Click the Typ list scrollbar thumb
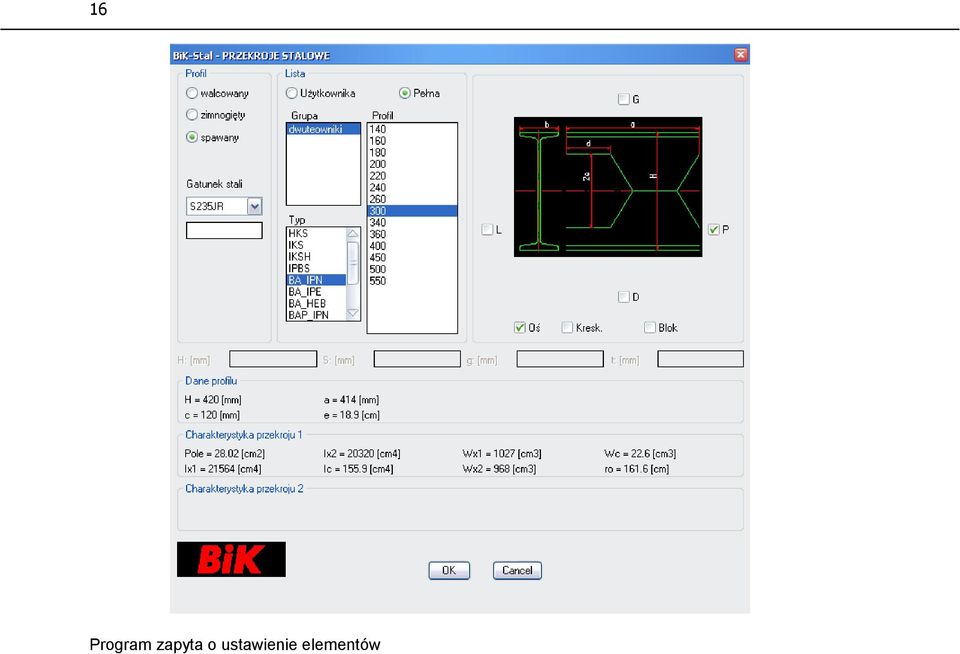 (353, 262)
